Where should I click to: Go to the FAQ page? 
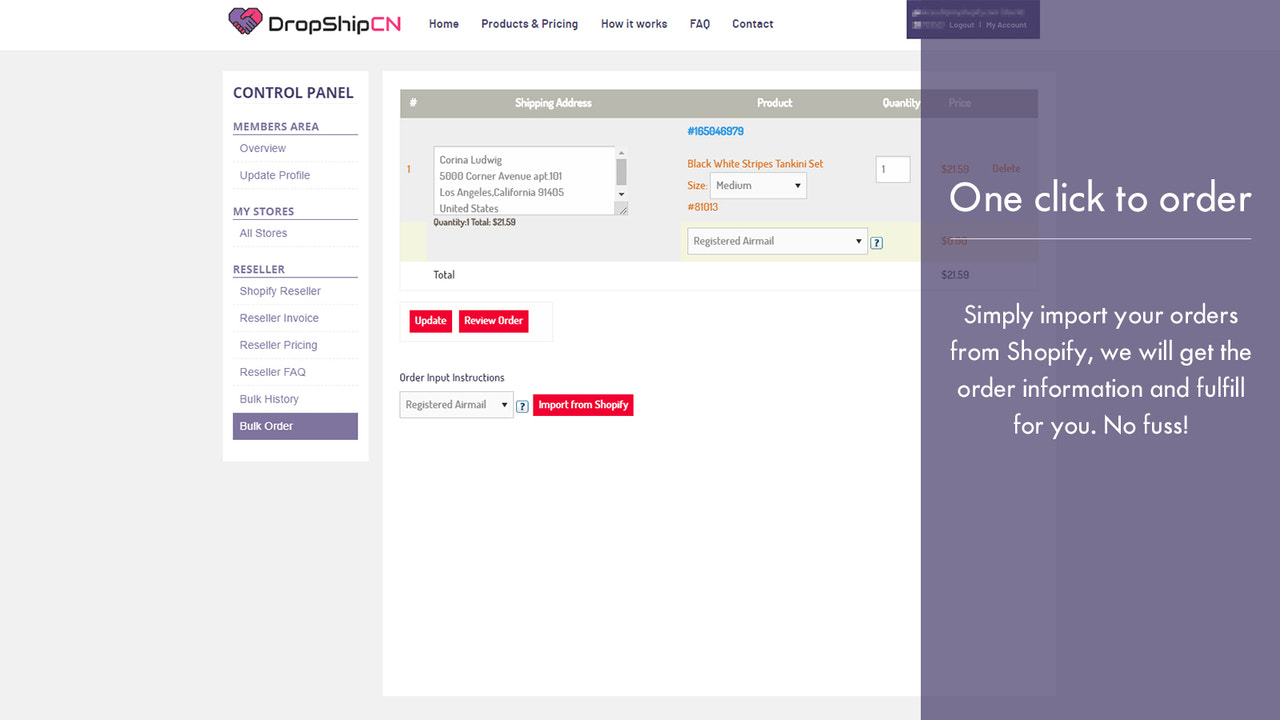[x=699, y=23]
